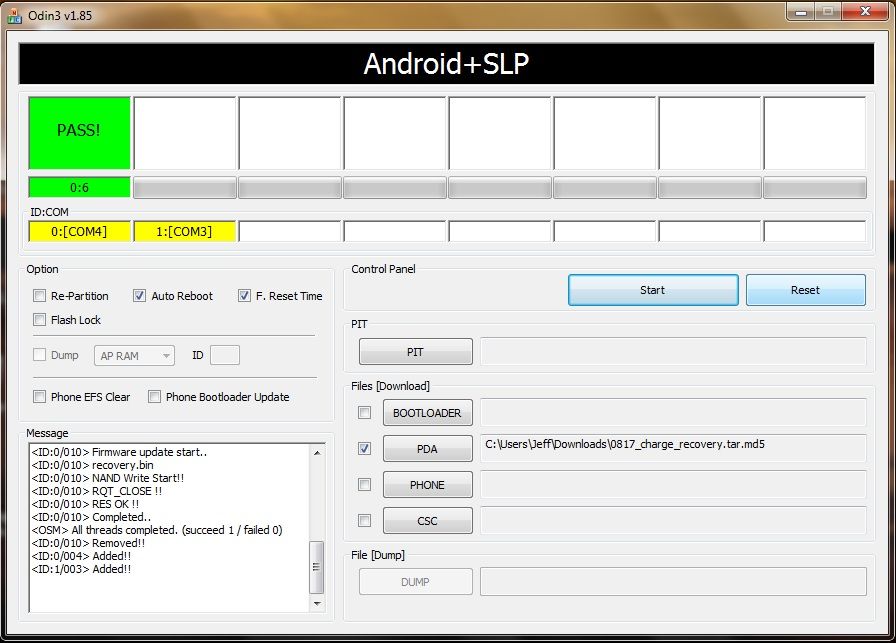
Task: Click the PDA path field showing 0817_charge_recovery.tar.md5
Action: tap(673, 448)
